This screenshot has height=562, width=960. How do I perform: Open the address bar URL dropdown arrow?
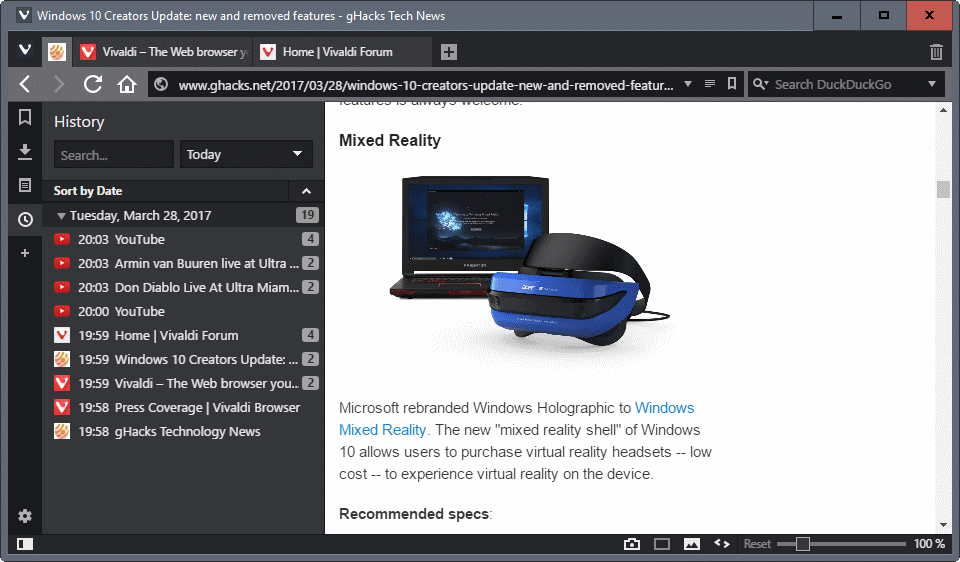point(687,84)
